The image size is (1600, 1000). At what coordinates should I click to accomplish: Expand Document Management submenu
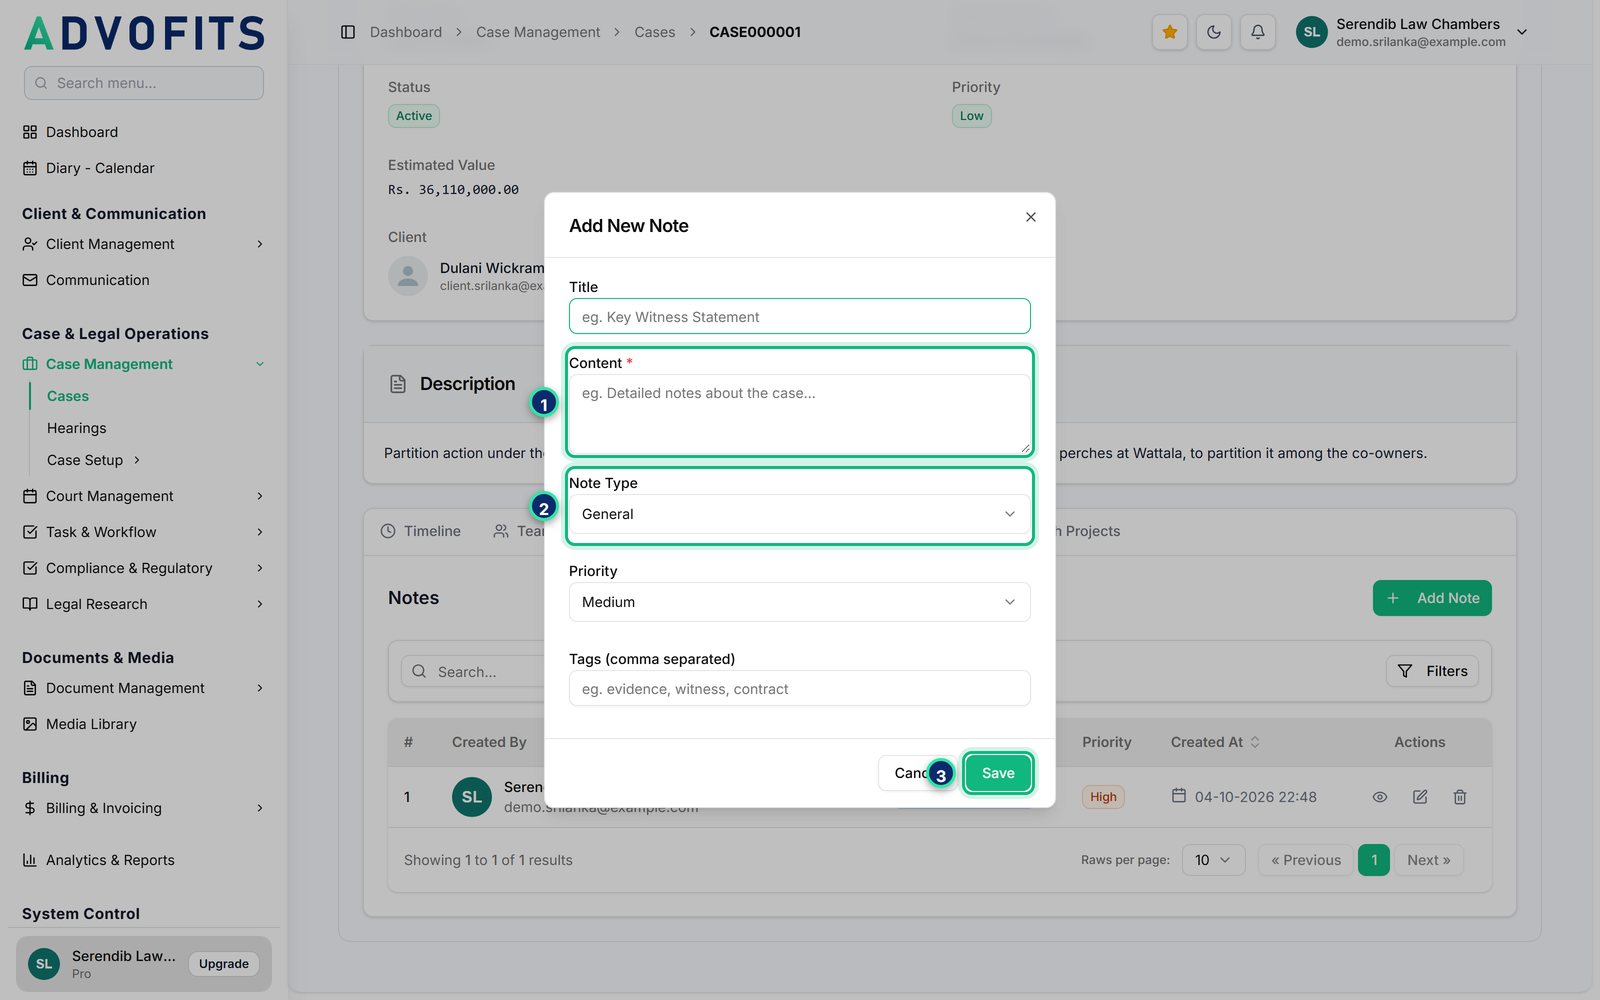tap(144, 688)
